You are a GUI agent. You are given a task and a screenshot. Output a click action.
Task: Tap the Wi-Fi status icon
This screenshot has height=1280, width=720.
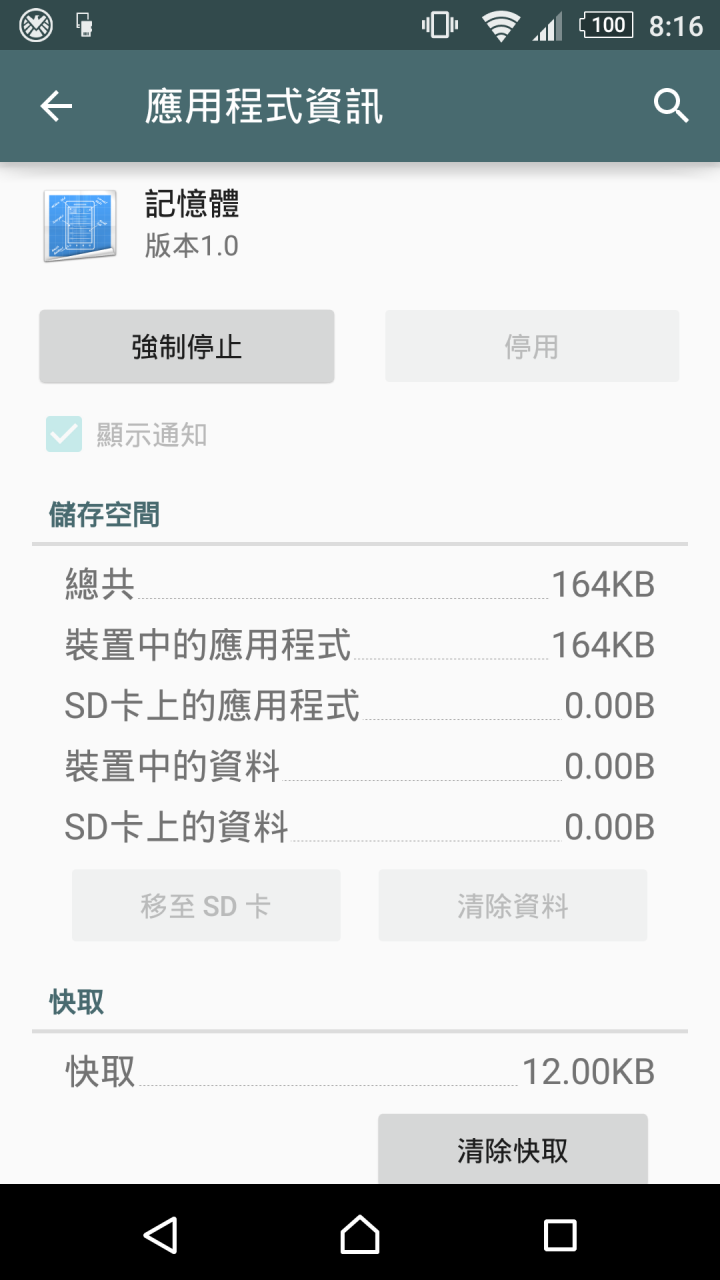(499, 25)
